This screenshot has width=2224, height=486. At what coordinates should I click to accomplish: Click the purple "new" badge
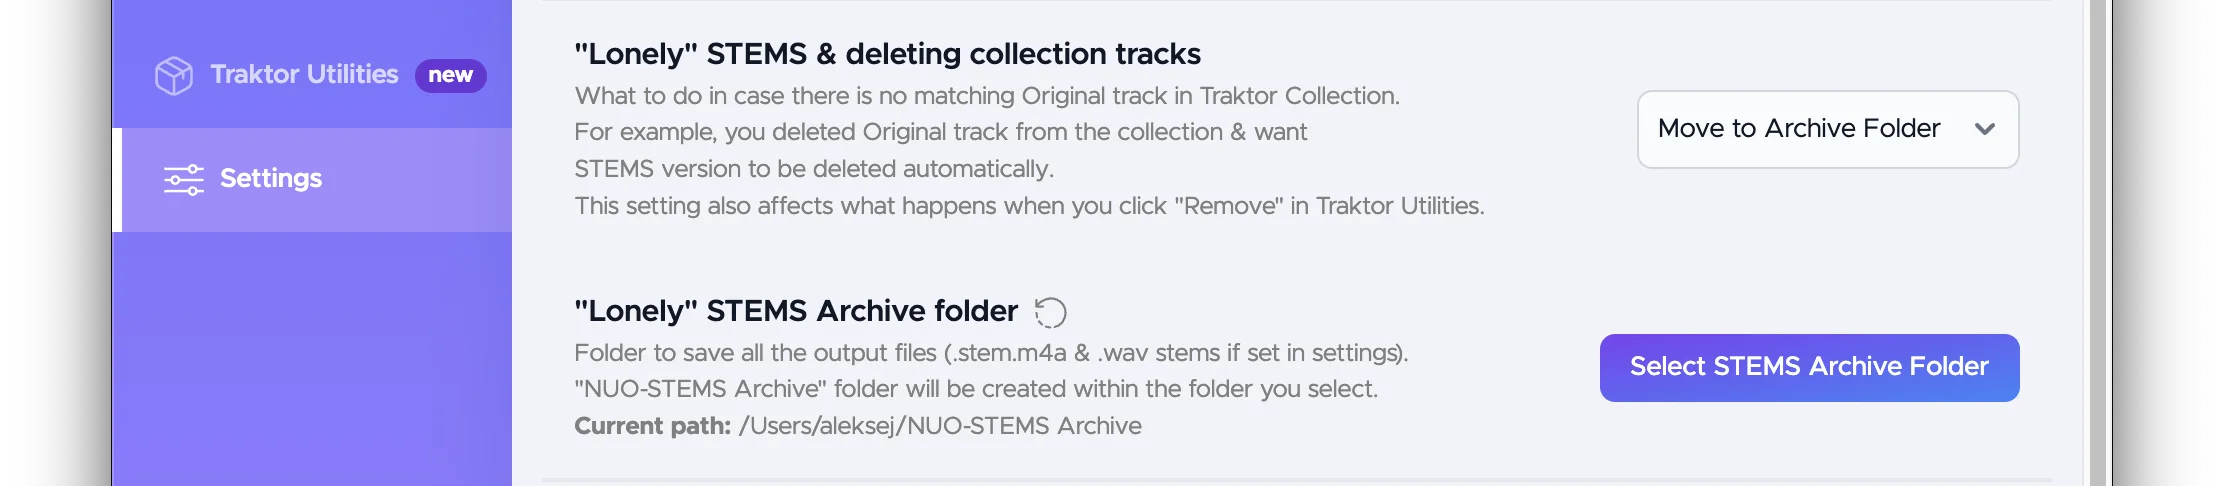point(451,75)
